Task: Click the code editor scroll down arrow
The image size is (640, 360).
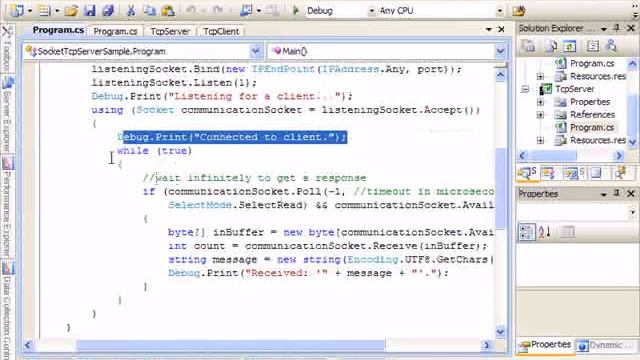Action: pos(500,331)
